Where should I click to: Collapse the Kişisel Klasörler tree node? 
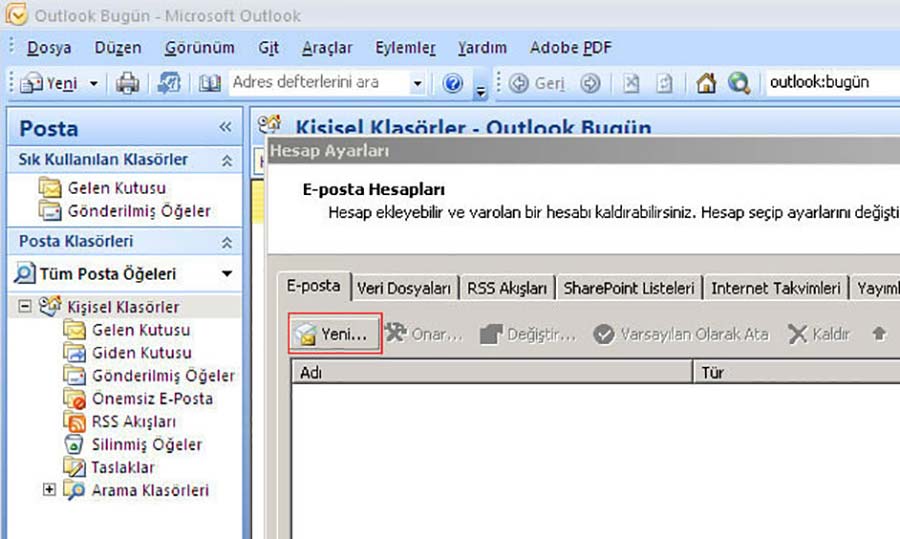click(x=25, y=306)
